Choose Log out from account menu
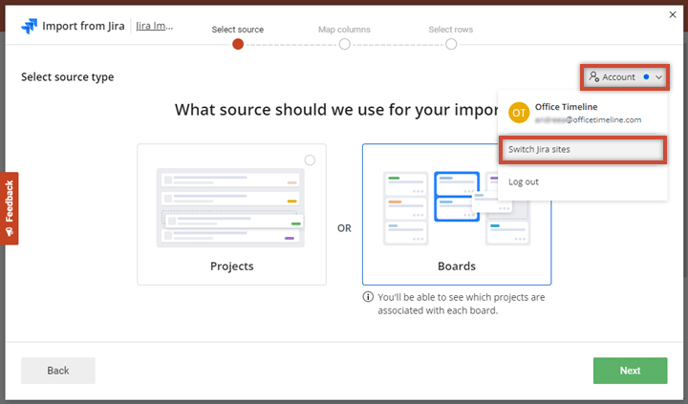 [523, 182]
